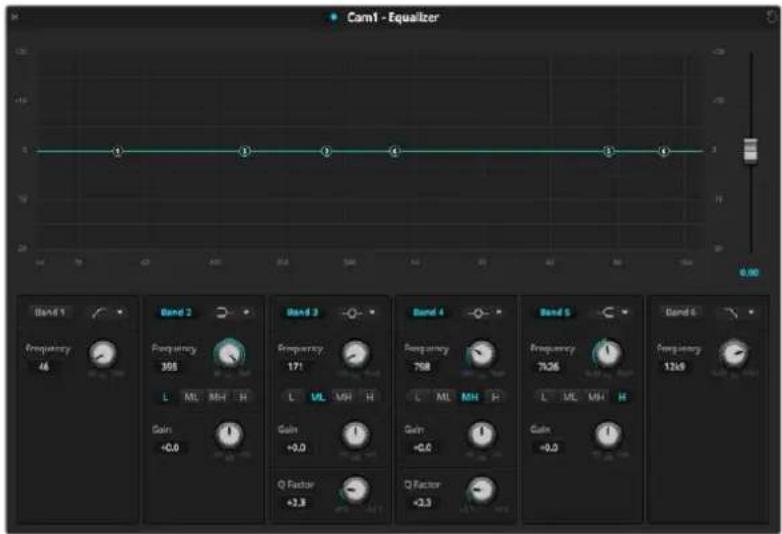Select L range in Band 3
782x534 pixels.
(292, 397)
